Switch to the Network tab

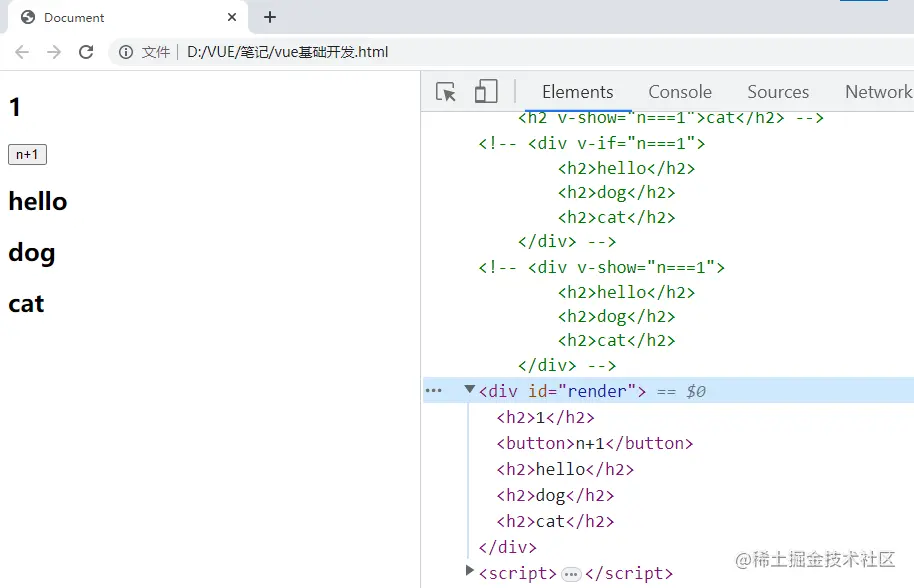pos(878,92)
